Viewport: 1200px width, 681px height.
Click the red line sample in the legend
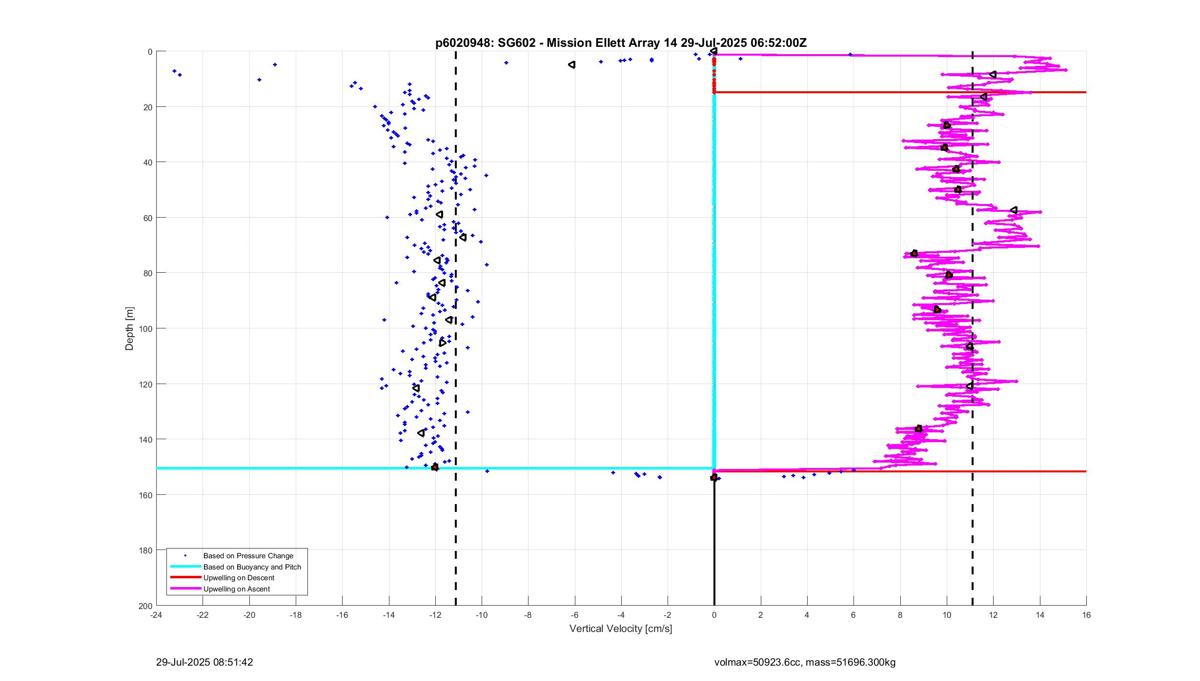(x=185, y=578)
